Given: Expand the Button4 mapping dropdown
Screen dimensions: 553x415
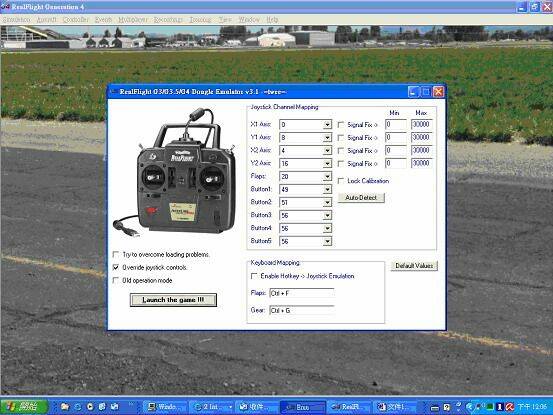Looking at the screenshot, I should tap(327, 228).
